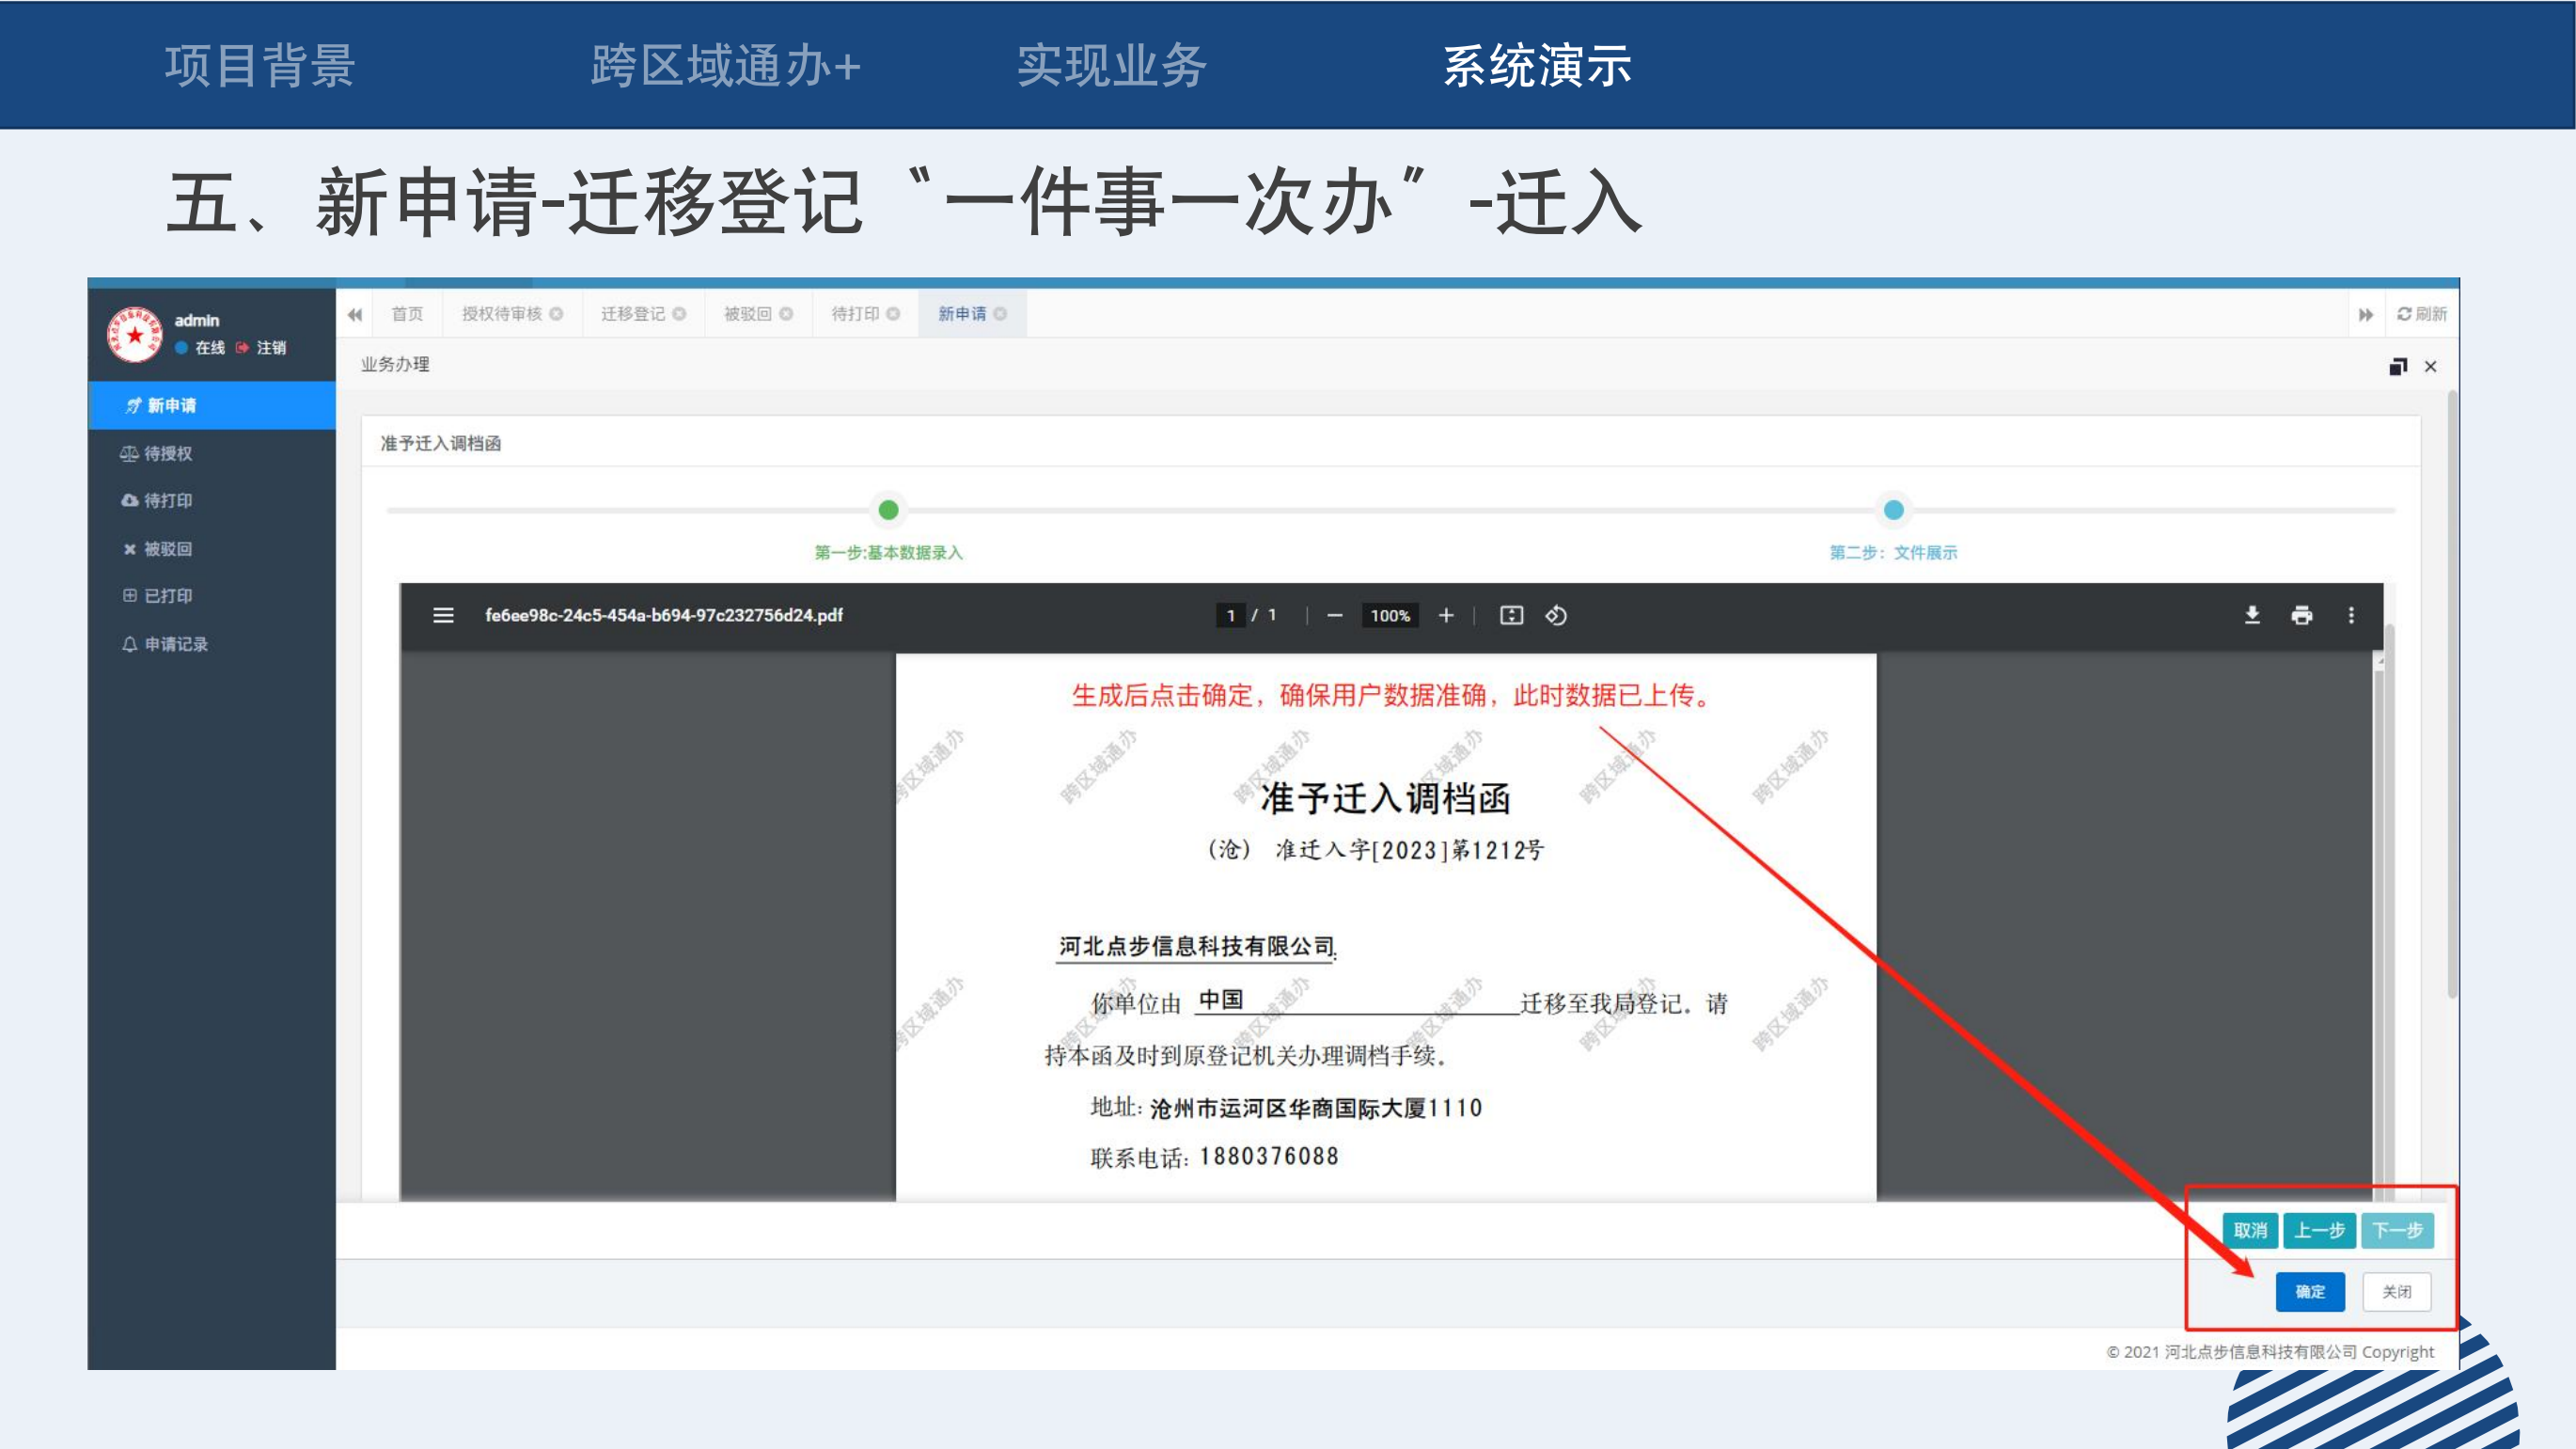
Task: Close the 授权待审核 tab
Action: 556,314
